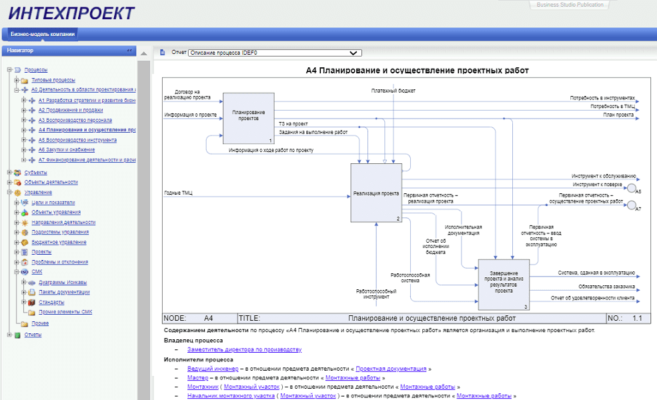Expand the A2 Продвижение и продажи node
657x400 pixels.
[24, 110]
